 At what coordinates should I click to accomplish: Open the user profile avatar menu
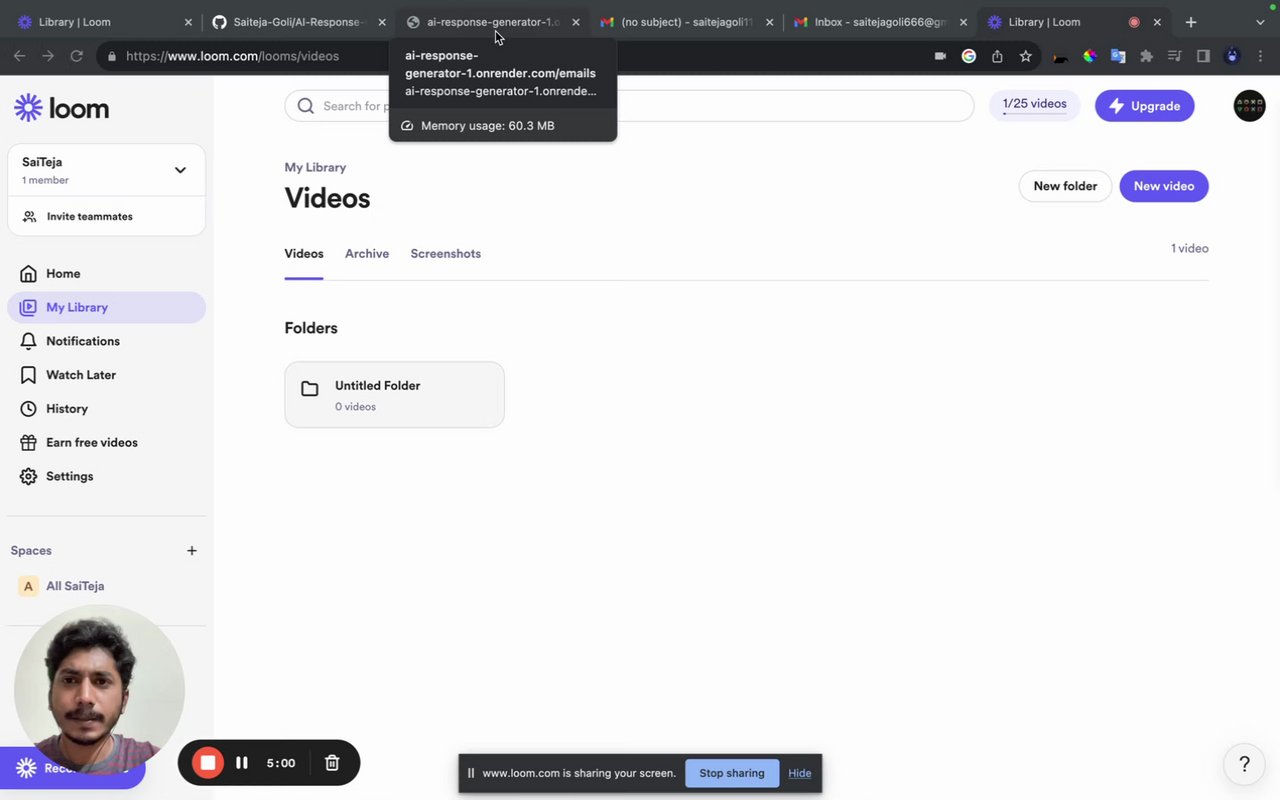pos(1249,106)
